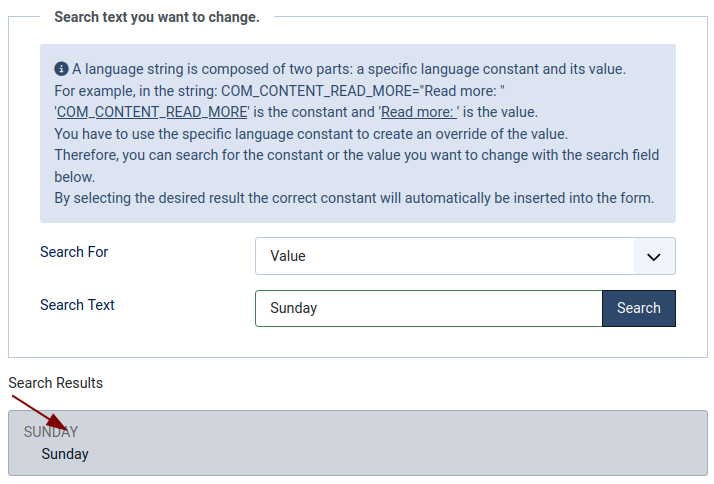Click the 'Therefore, you can search' sentence

coord(357,166)
